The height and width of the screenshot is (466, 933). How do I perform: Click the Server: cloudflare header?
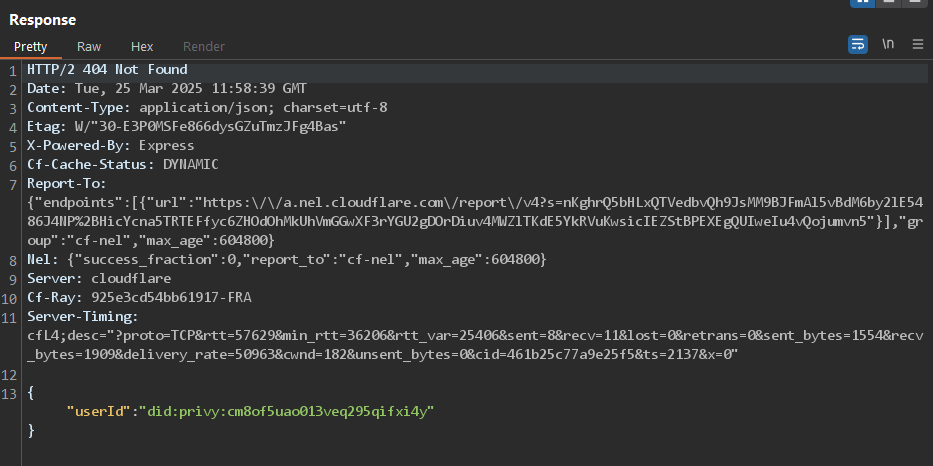(x=99, y=279)
